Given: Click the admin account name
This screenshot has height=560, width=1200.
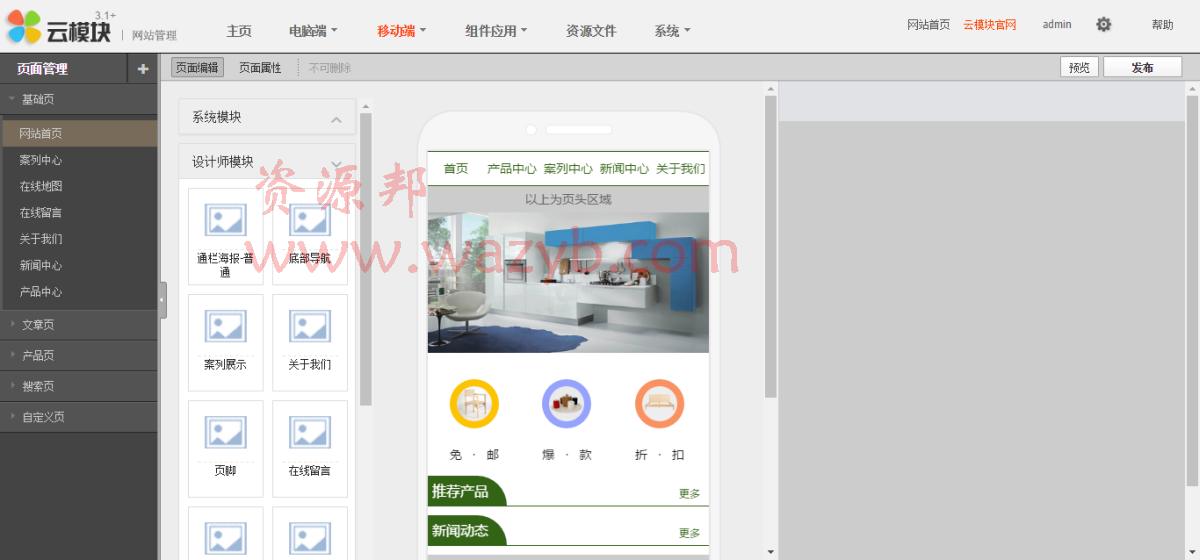Looking at the screenshot, I should coord(1057,25).
